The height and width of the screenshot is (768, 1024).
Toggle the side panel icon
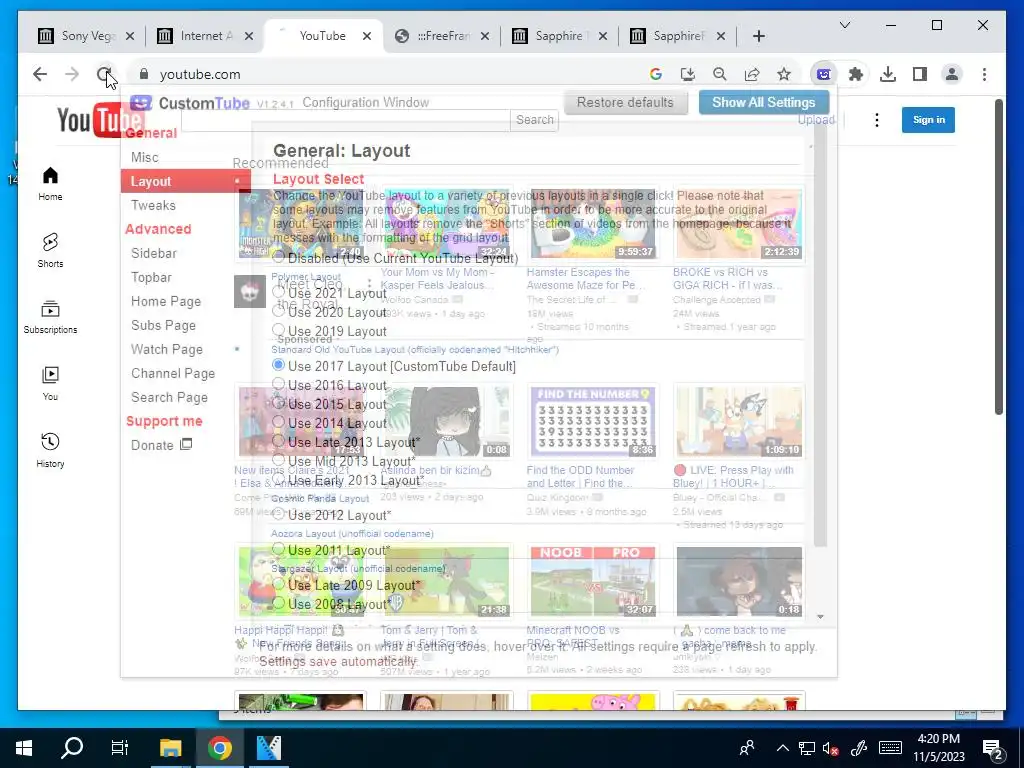click(x=920, y=74)
